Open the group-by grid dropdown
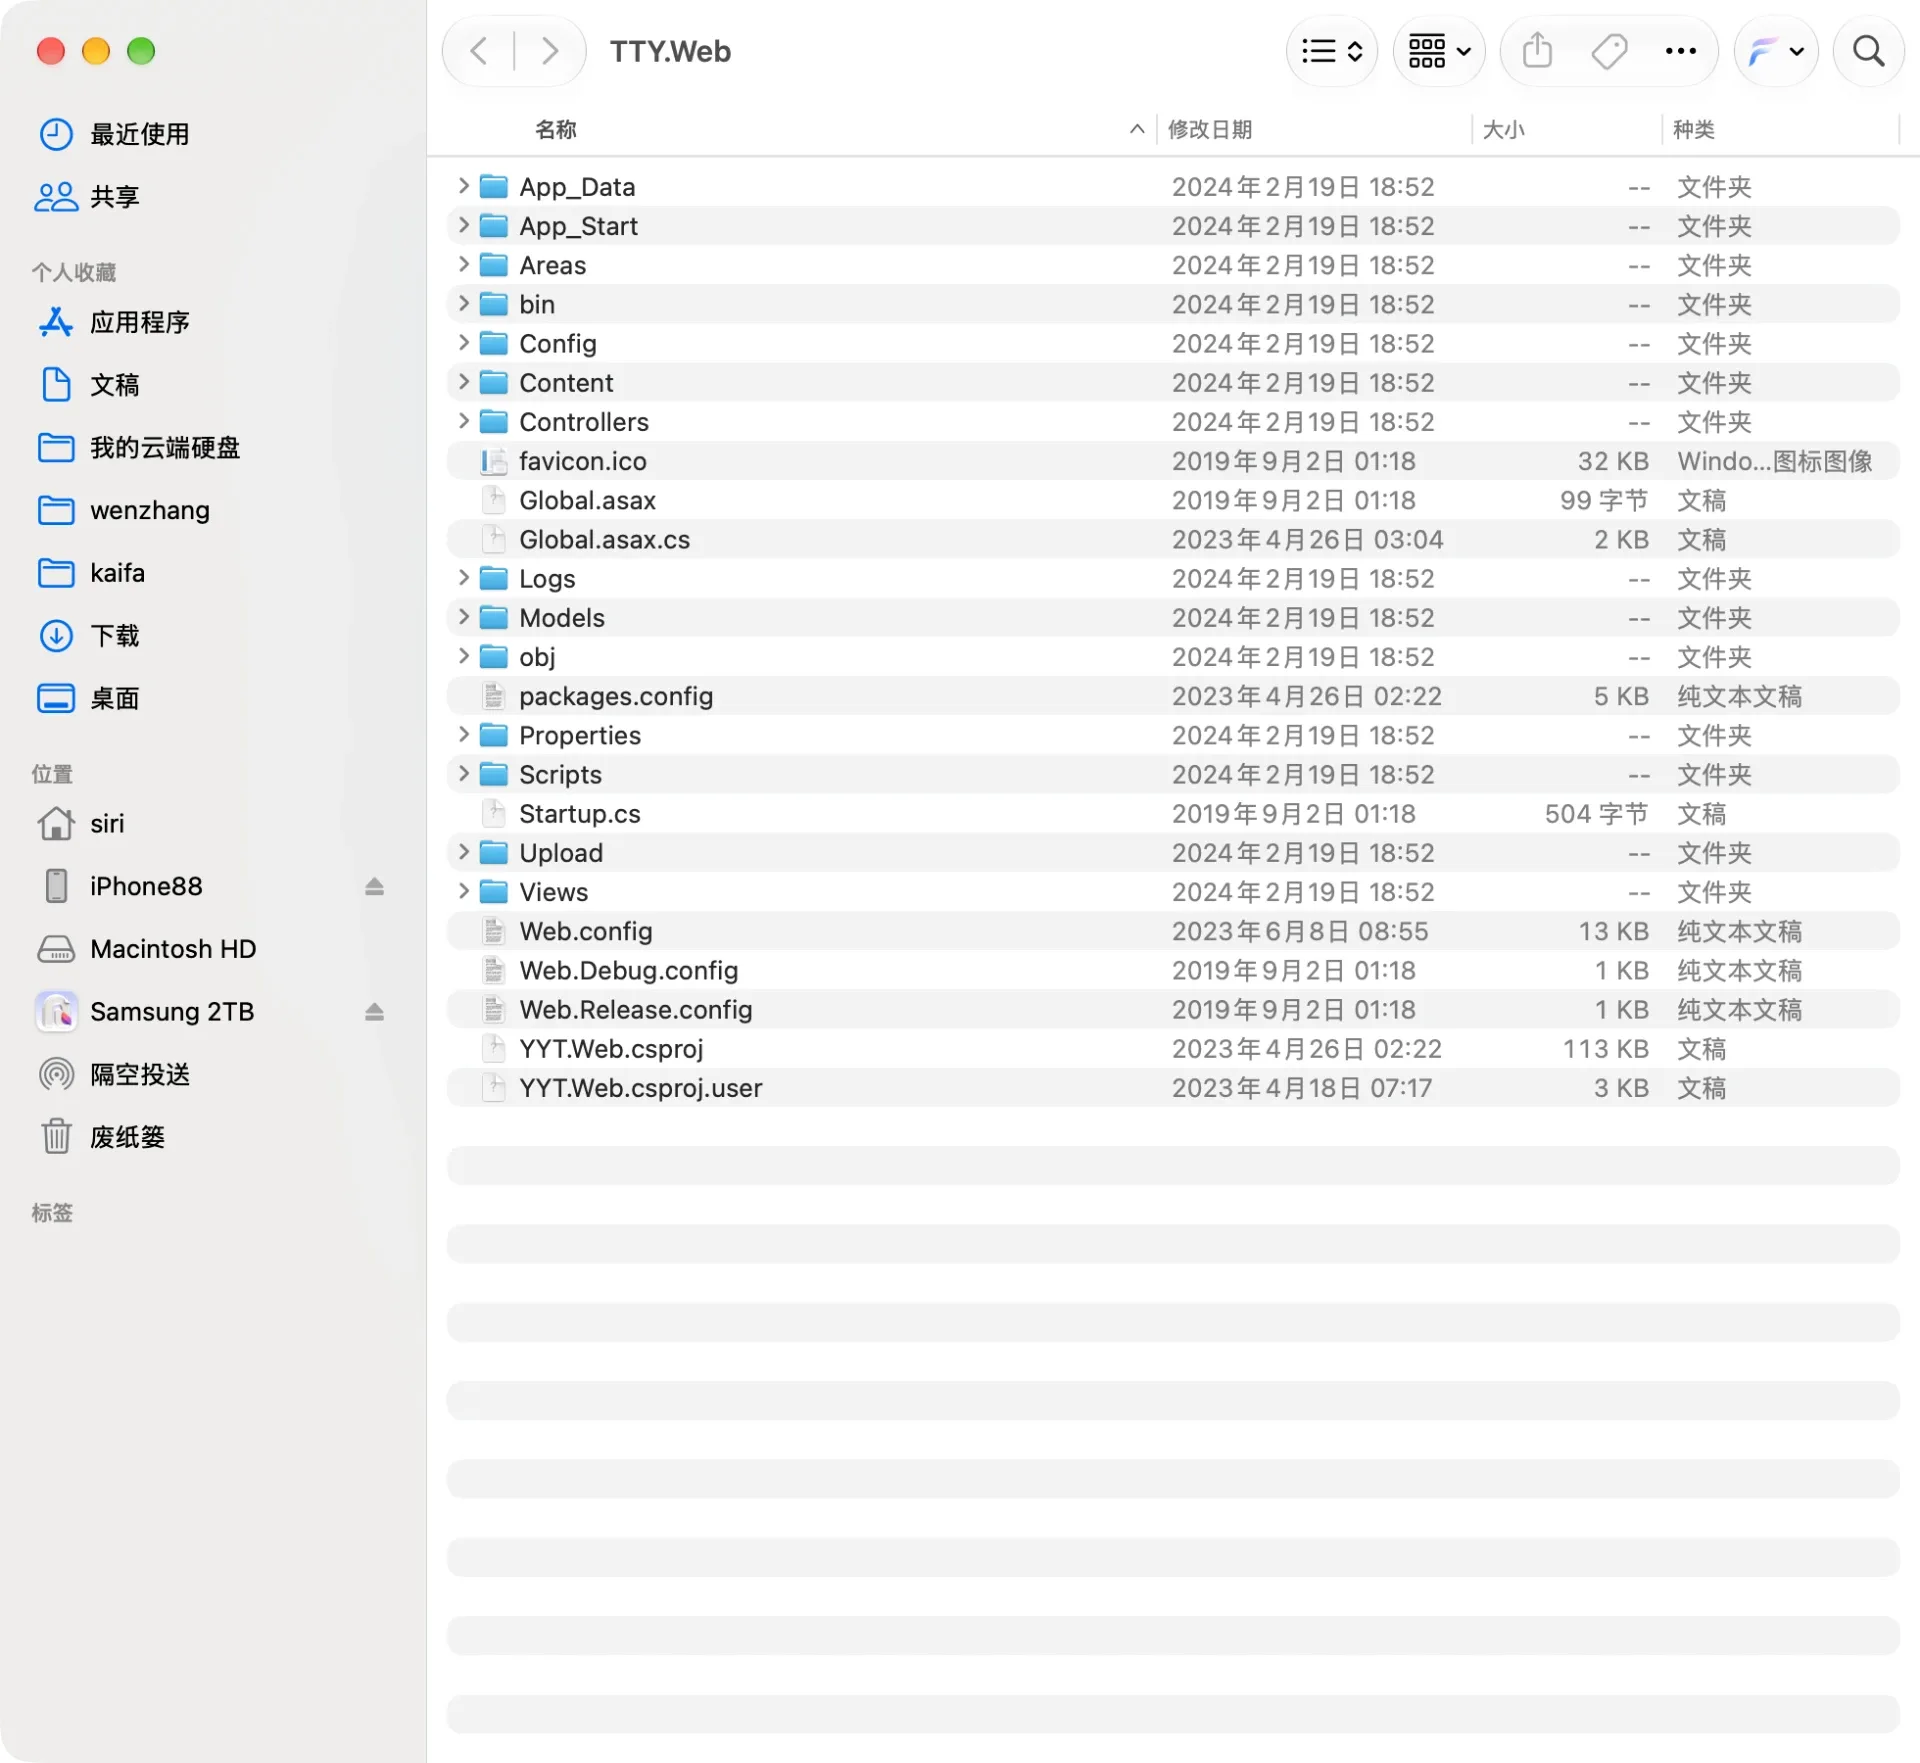The width and height of the screenshot is (1920, 1763). point(1439,51)
